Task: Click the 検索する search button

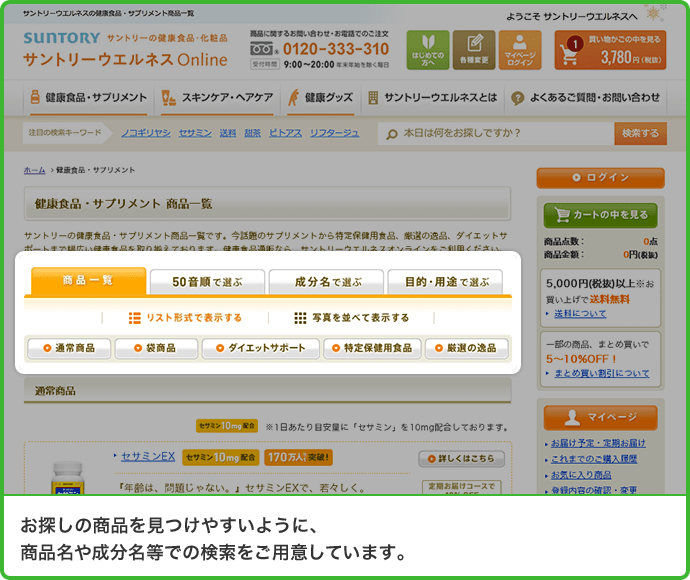Action: pos(640,133)
